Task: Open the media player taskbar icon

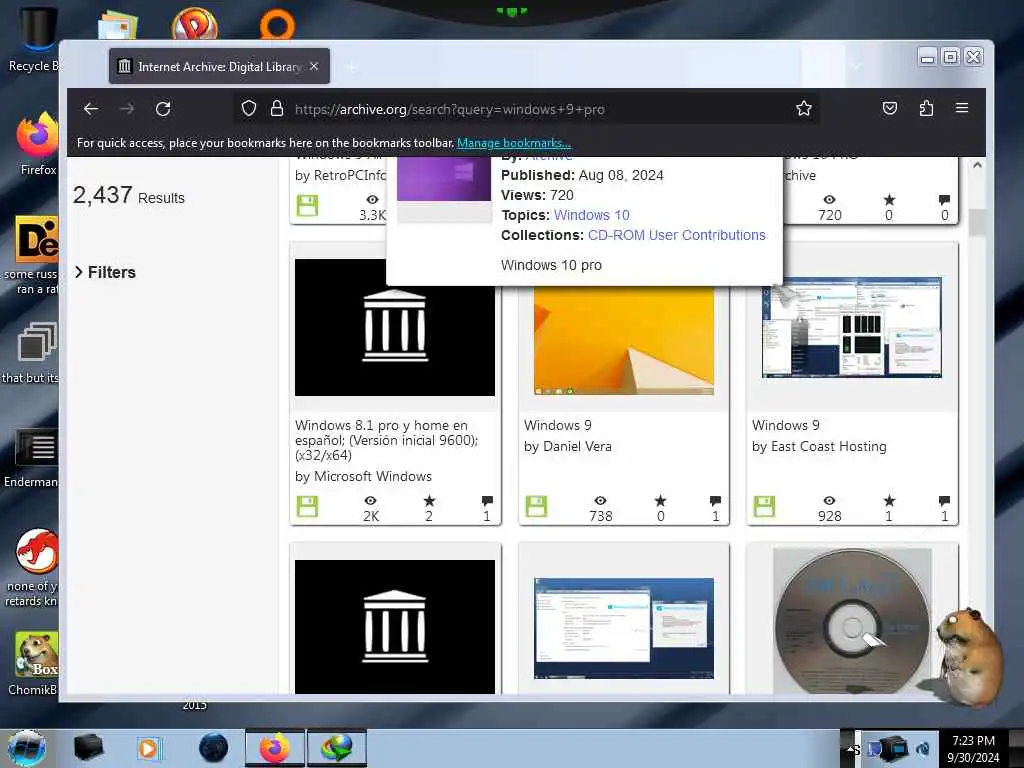Action: pos(150,748)
